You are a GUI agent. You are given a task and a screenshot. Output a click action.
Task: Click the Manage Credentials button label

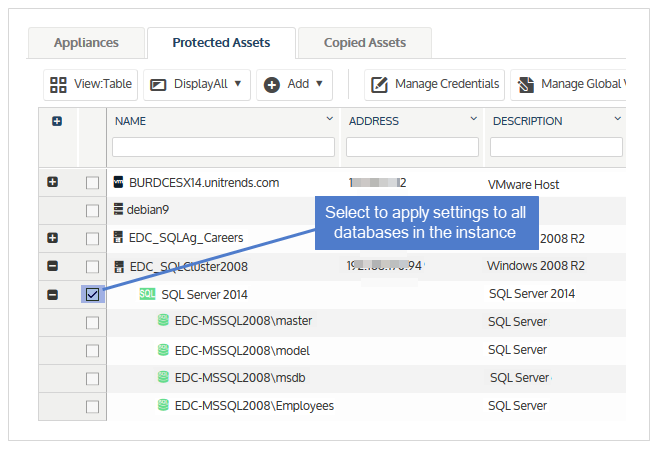pyautogui.click(x=447, y=84)
